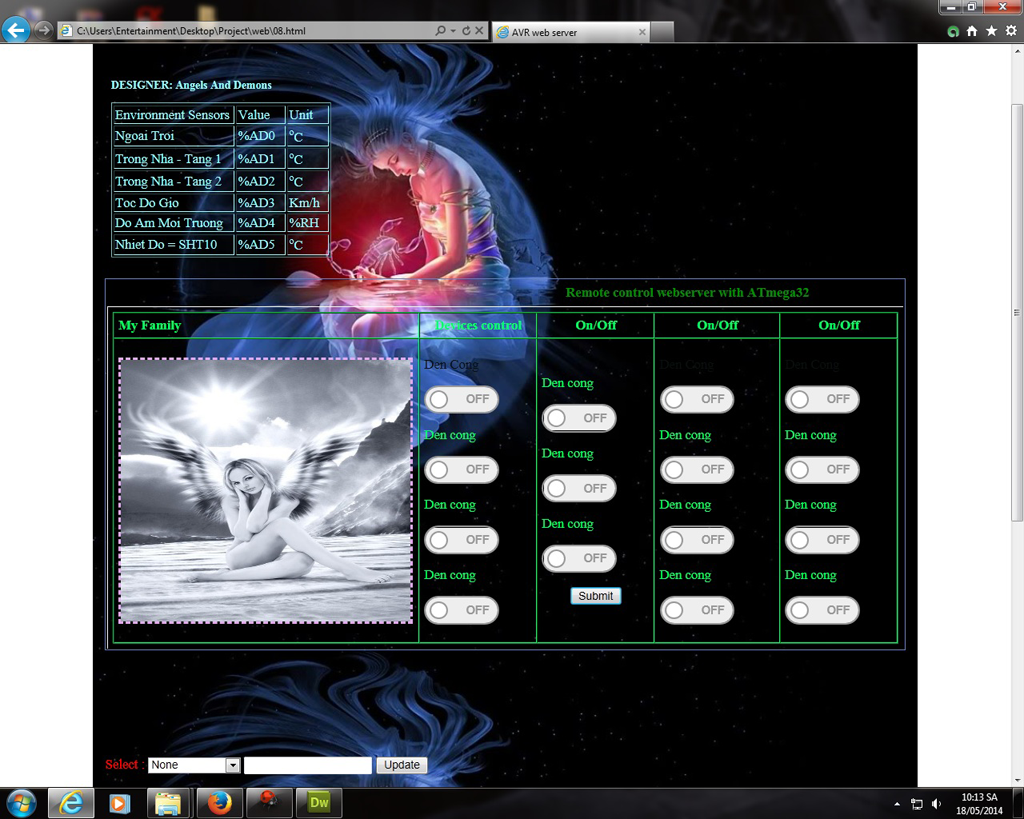Toggle the middle switch in the Submit column

[x=579, y=489]
